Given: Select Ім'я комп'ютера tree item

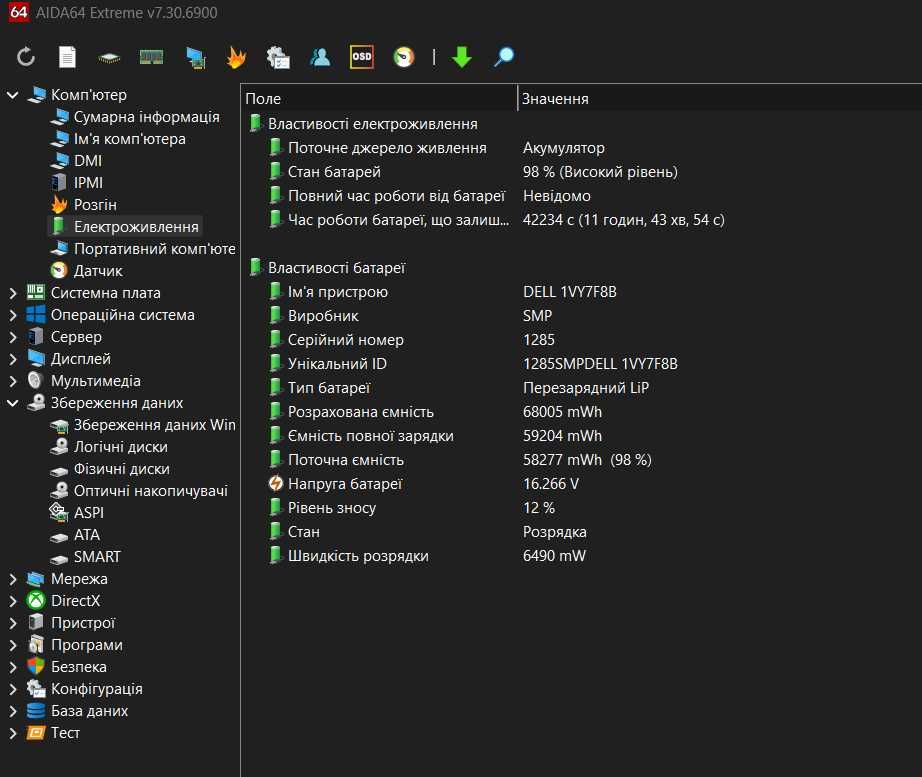Looking at the screenshot, I should pos(129,139).
